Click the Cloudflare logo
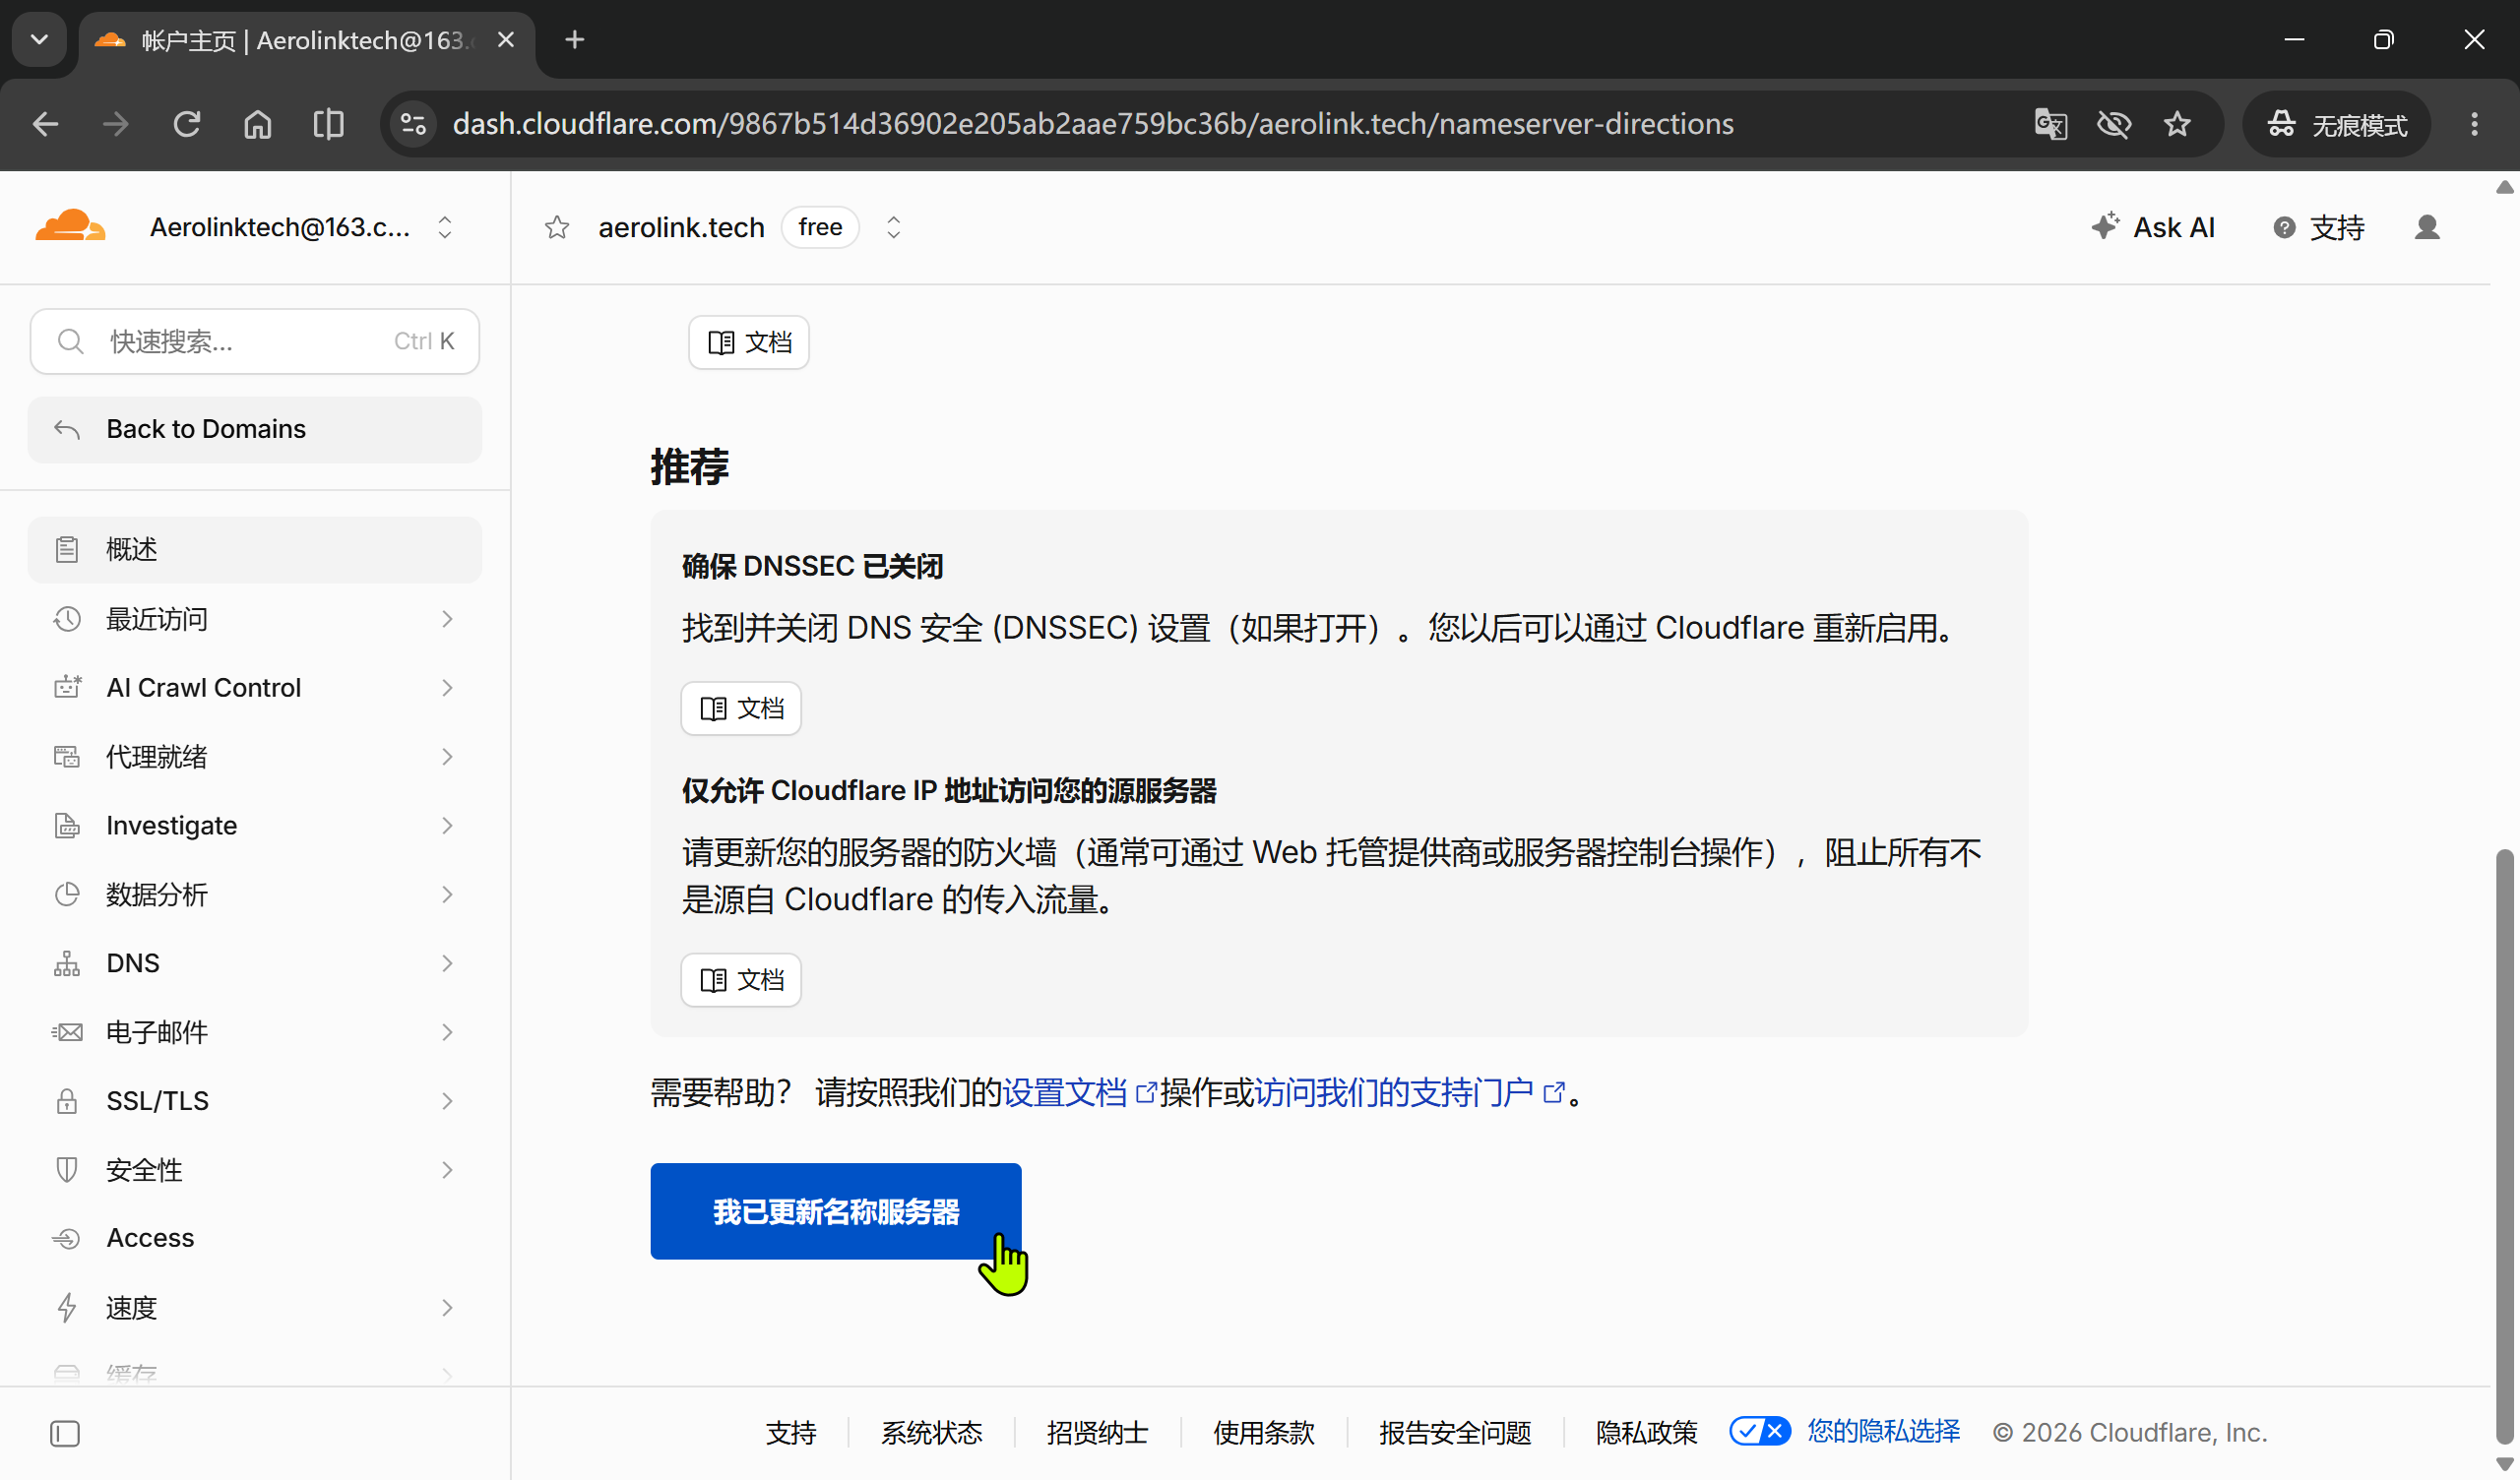Screen dimensions: 2520x1480 [70, 226]
